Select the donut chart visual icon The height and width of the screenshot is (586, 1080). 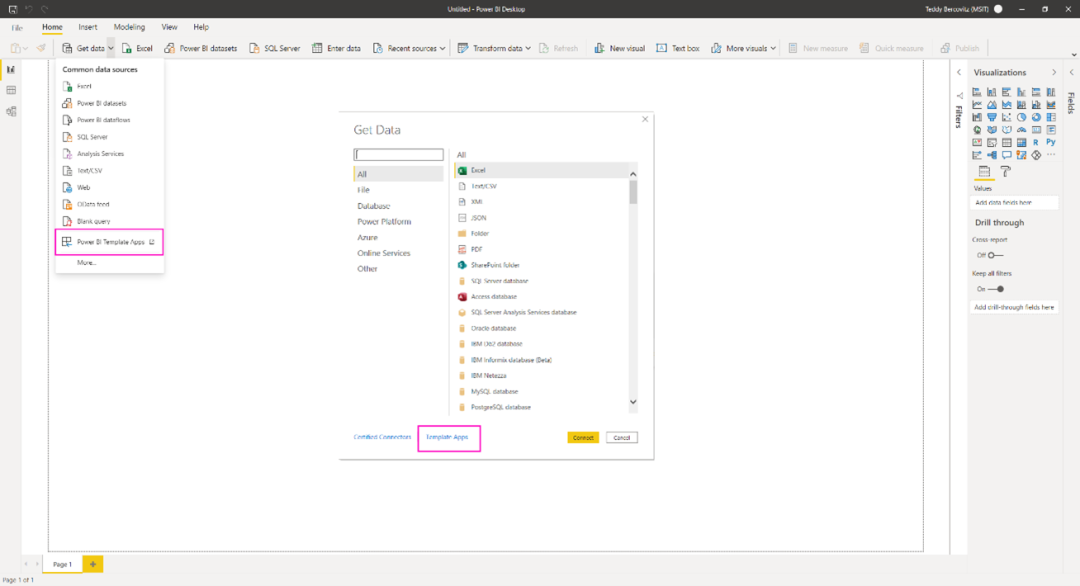[1037, 117]
